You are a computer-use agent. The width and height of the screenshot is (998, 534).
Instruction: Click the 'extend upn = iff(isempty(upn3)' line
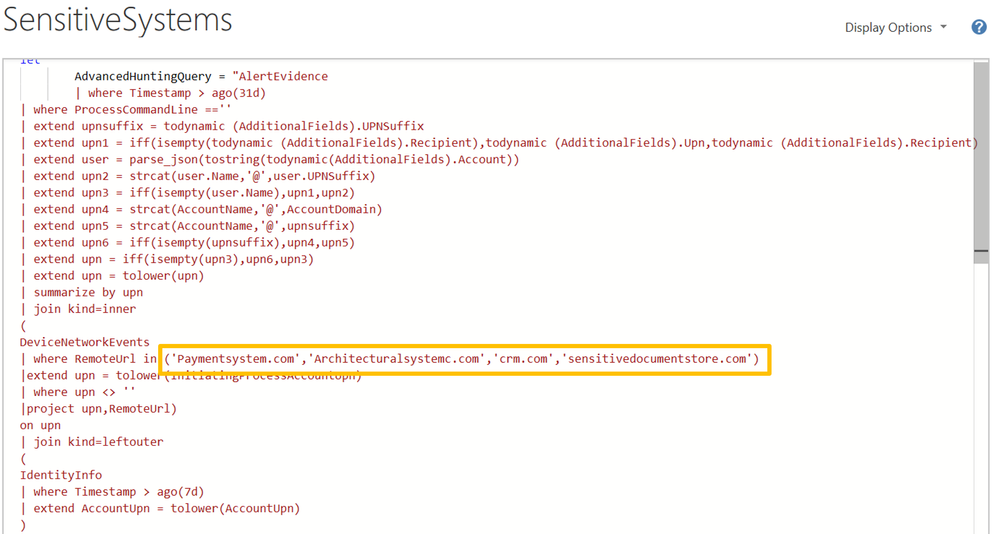pyautogui.click(x=167, y=258)
